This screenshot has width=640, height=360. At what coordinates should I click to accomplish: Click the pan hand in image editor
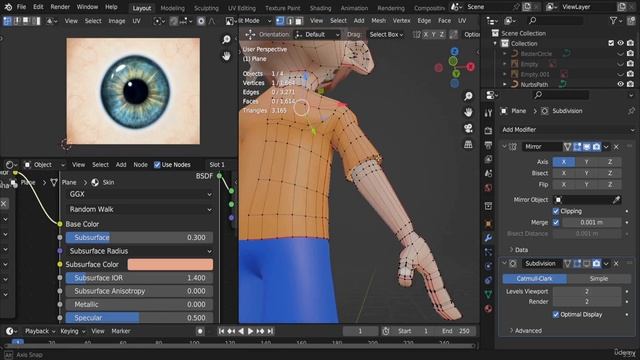226,56
